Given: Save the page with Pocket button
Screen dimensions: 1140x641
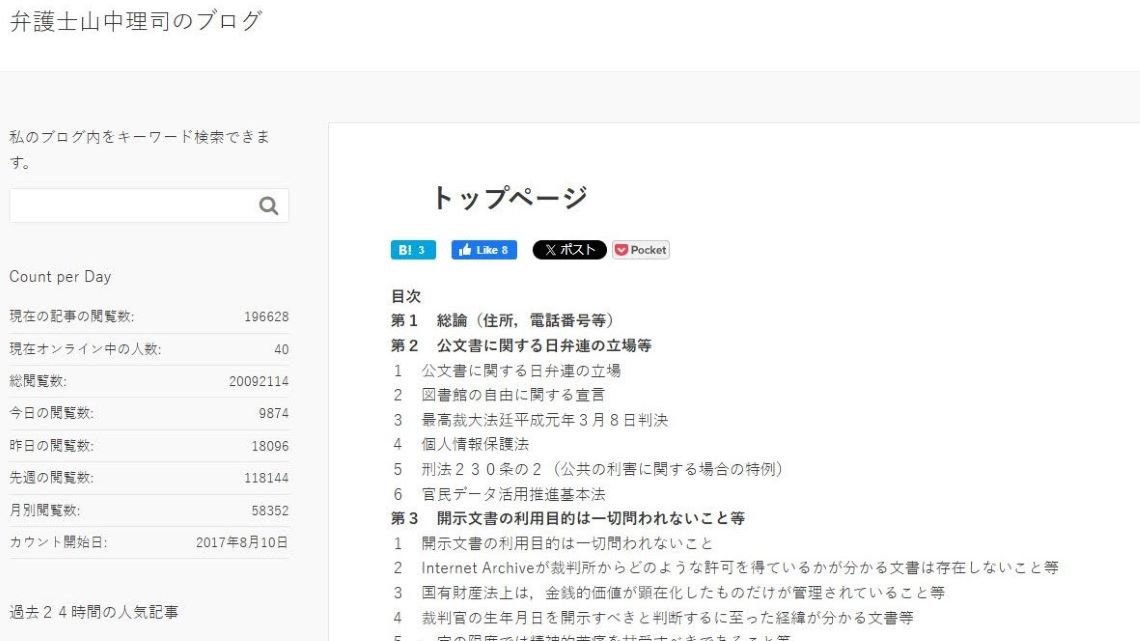Looking at the screenshot, I should pos(640,250).
